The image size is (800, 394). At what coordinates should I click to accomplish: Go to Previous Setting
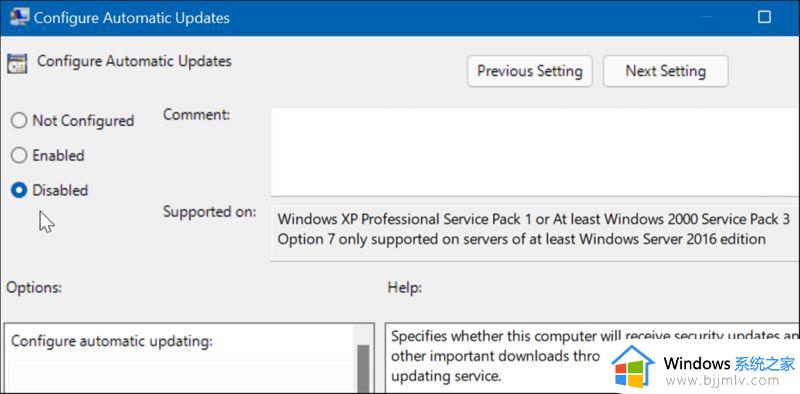pyautogui.click(x=530, y=71)
